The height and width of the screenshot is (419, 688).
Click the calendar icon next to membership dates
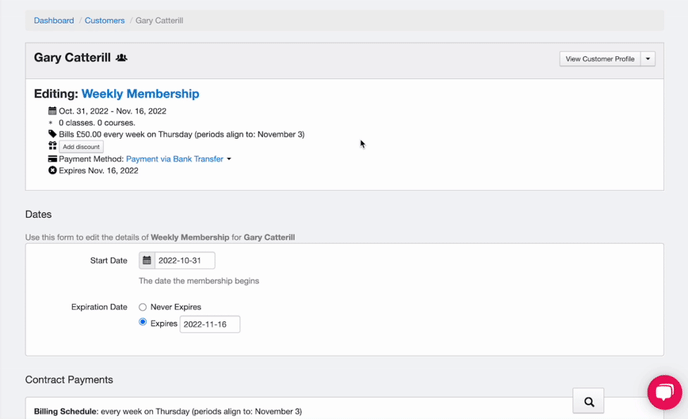[x=52, y=111]
